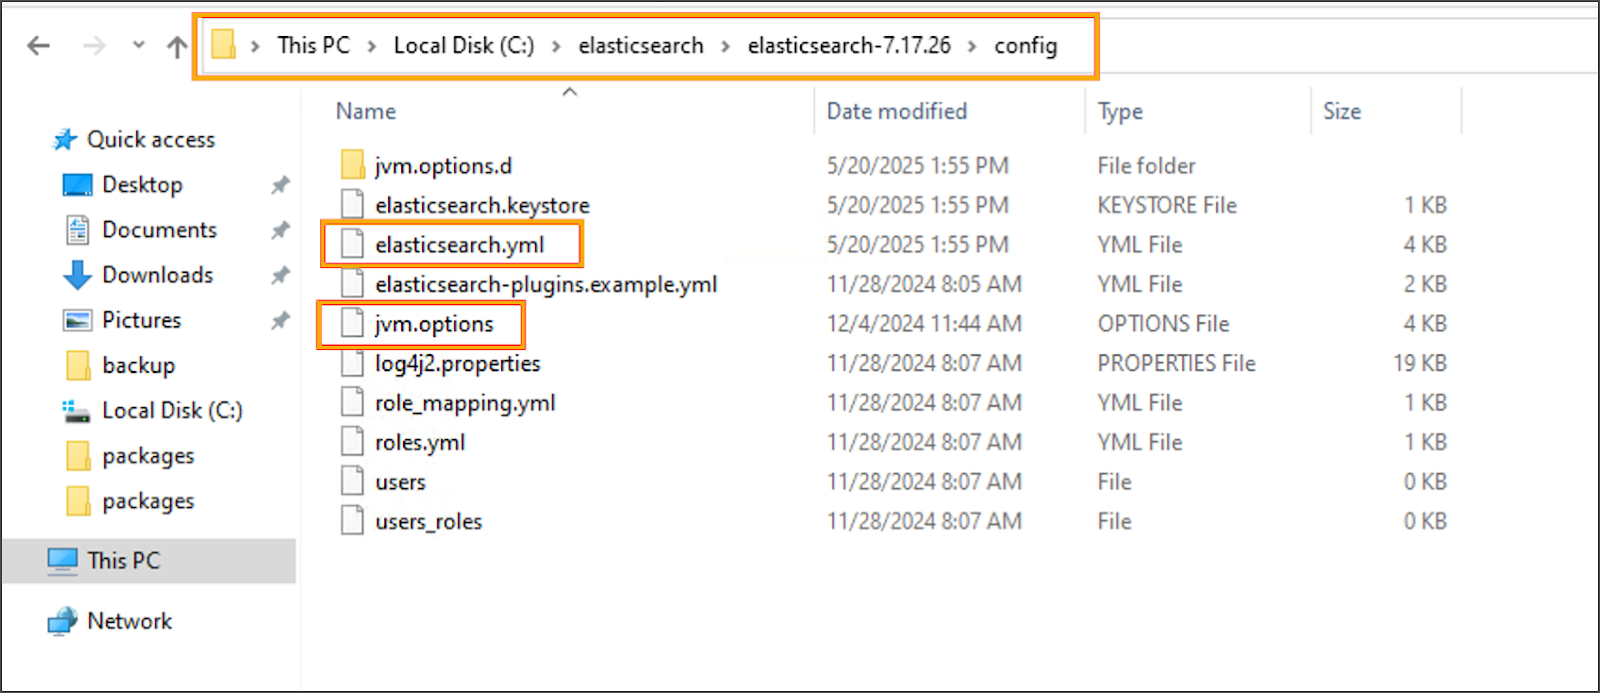Expand chevron after Local Disk (C:) breadcrumb

point(556,46)
